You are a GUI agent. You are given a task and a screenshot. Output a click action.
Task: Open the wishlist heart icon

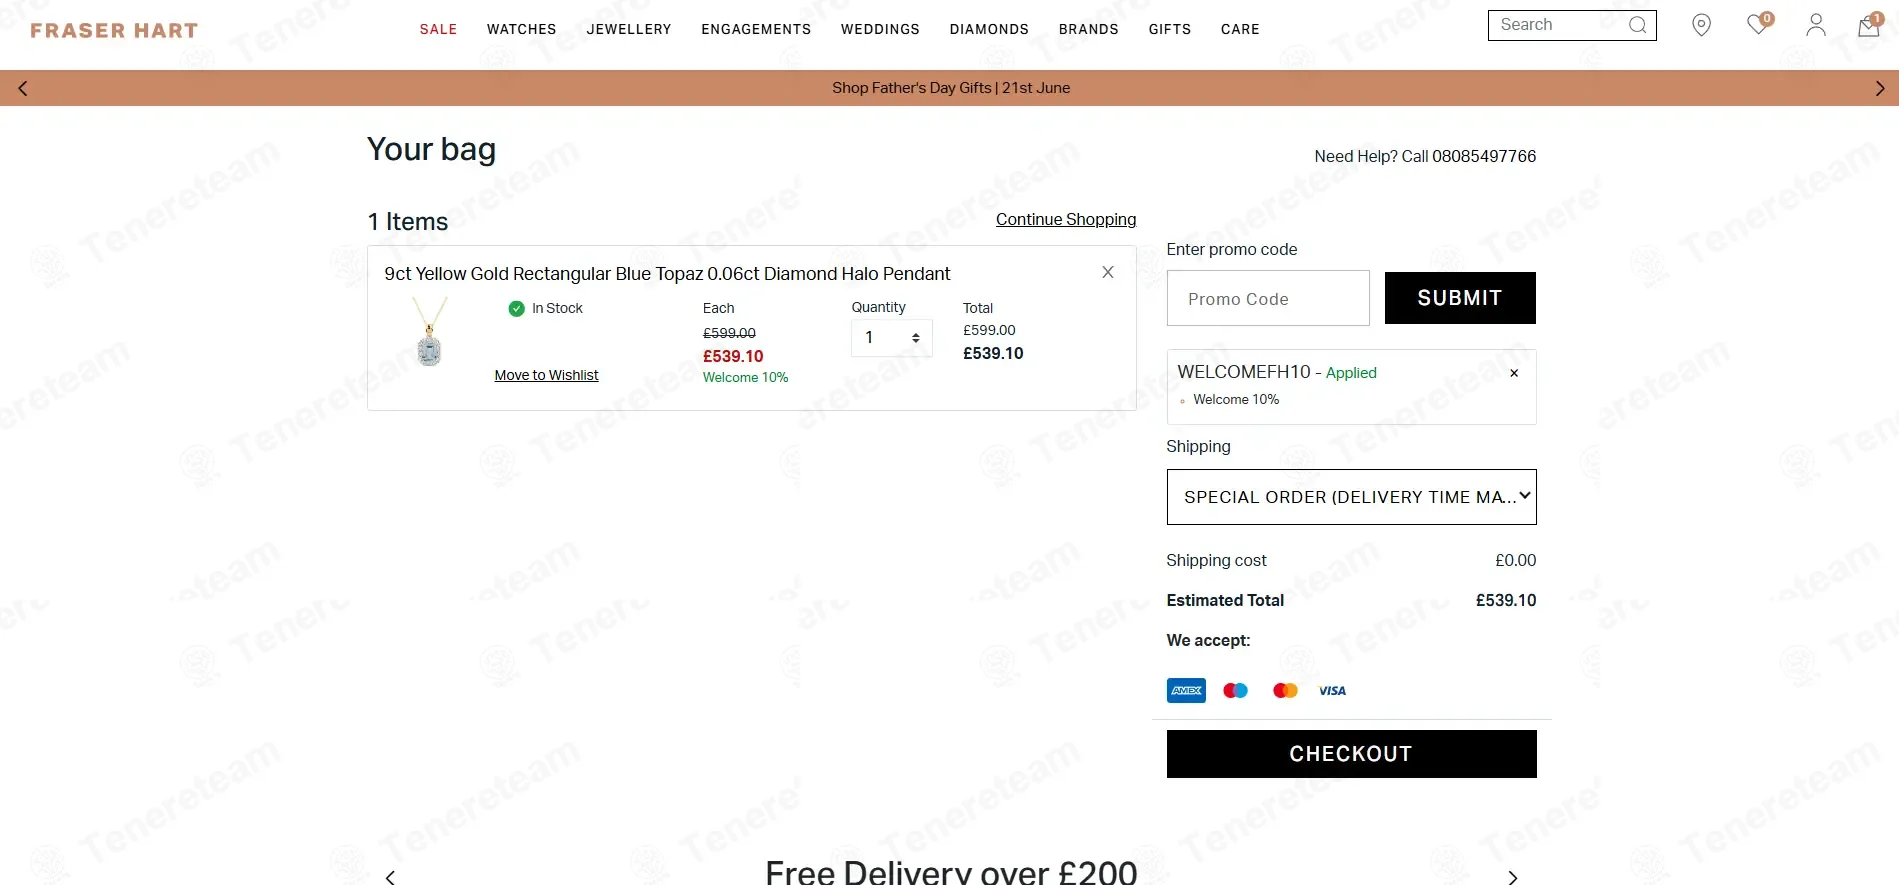tap(1759, 24)
